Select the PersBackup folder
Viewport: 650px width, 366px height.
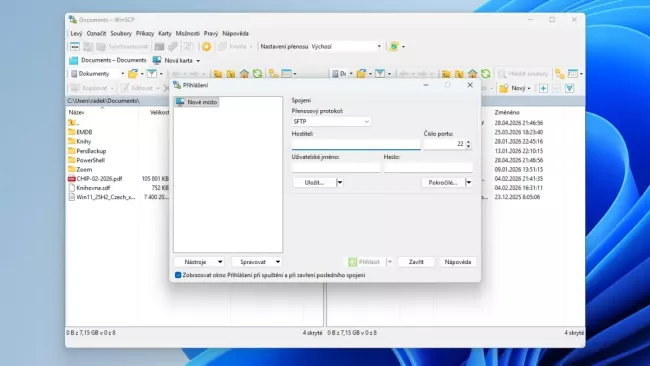[x=91, y=151]
